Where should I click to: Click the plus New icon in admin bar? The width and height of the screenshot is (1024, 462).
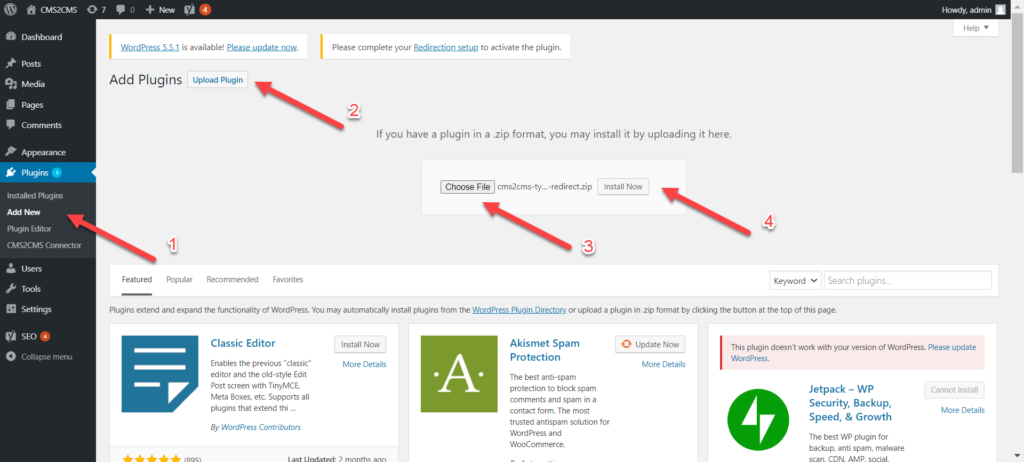click(x=150, y=10)
